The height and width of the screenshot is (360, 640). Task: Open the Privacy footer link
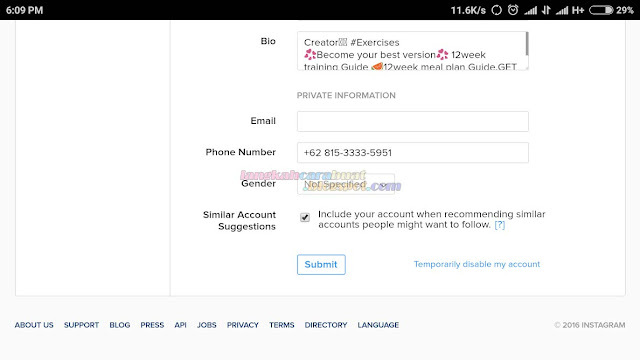[x=243, y=325]
